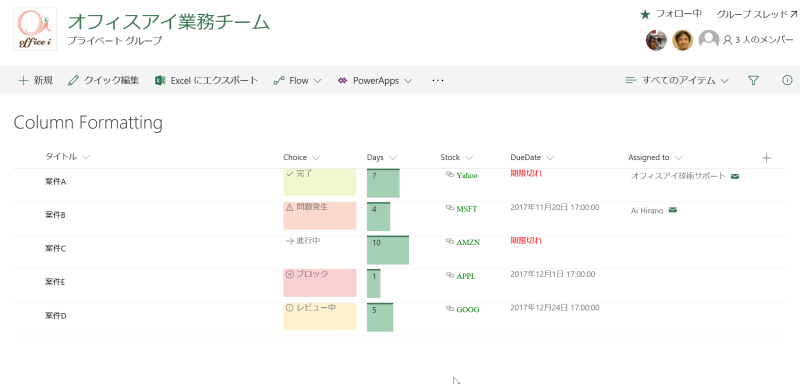Image resolution: width=800 pixels, height=384 pixels.
Task: Expand the タイトル column header menu
Action: (86, 157)
